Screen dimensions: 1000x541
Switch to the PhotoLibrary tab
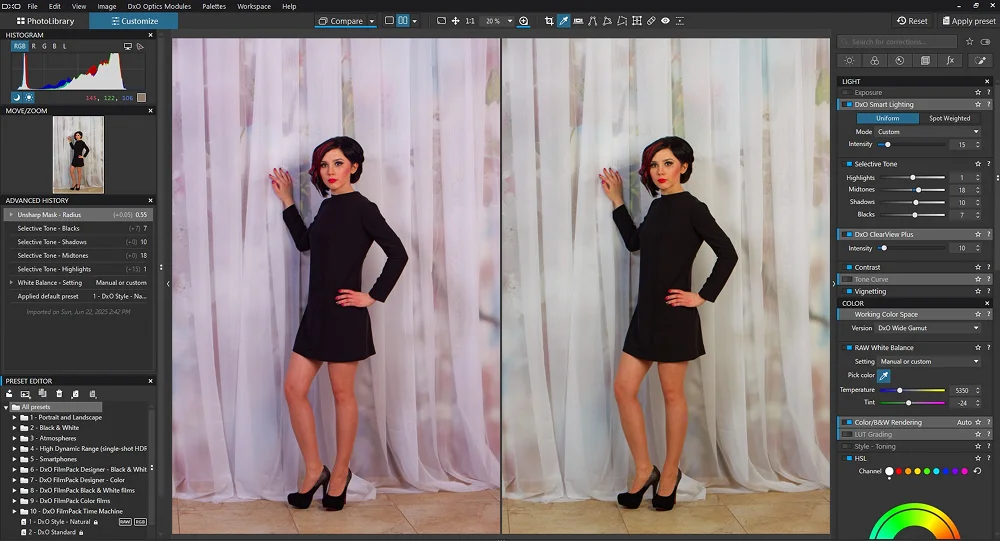[45, 21]
